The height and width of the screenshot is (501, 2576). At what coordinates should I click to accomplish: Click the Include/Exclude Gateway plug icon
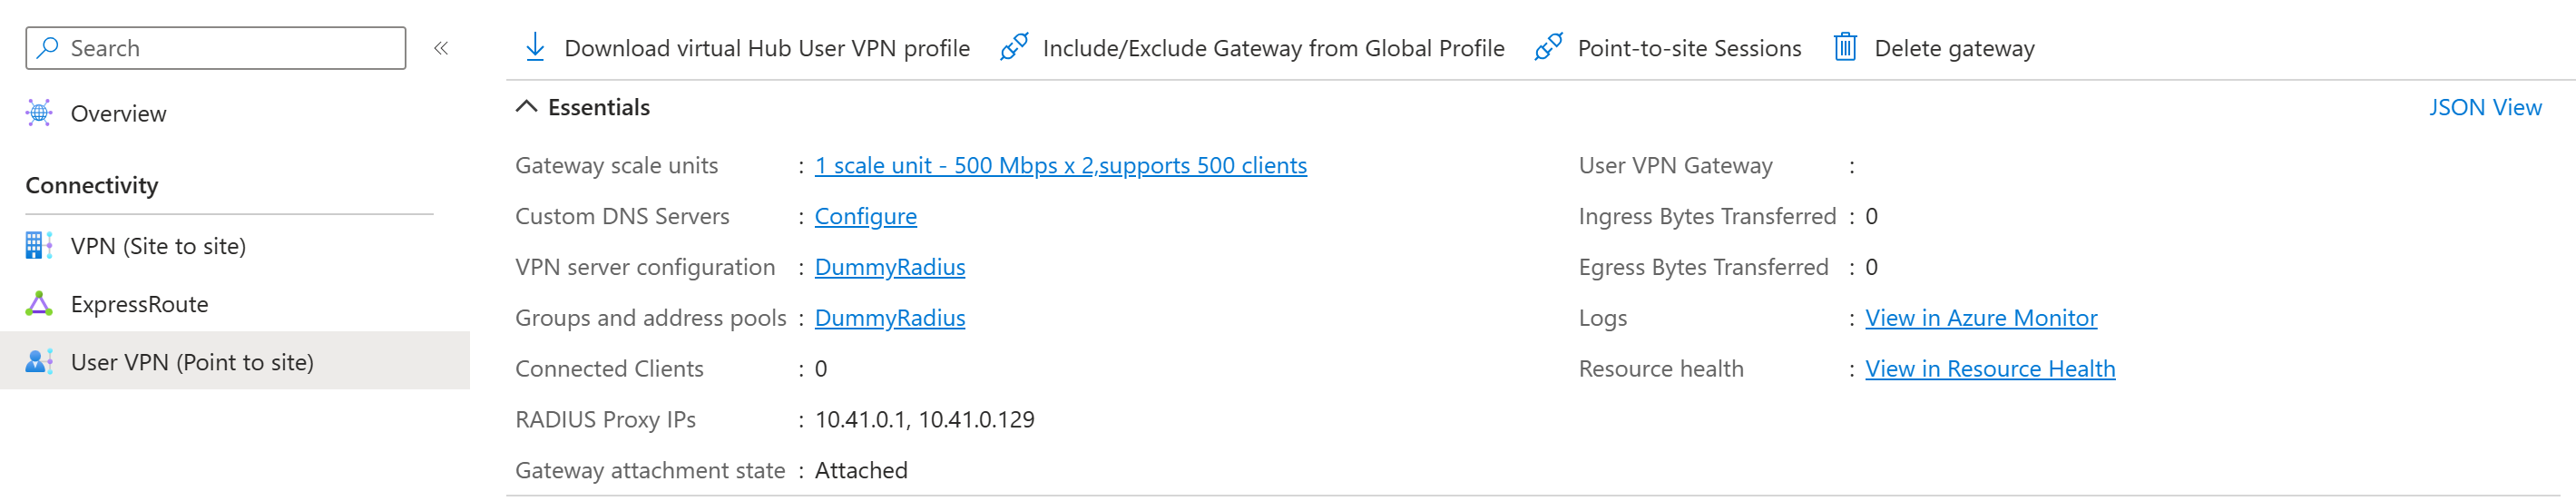(x=1013, y=47)
